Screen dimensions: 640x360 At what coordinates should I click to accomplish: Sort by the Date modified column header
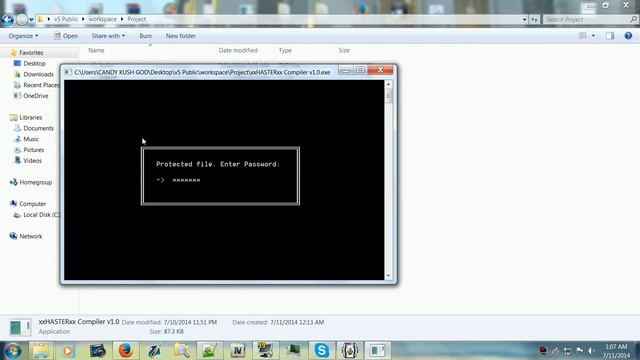click(x=238, y=50)
